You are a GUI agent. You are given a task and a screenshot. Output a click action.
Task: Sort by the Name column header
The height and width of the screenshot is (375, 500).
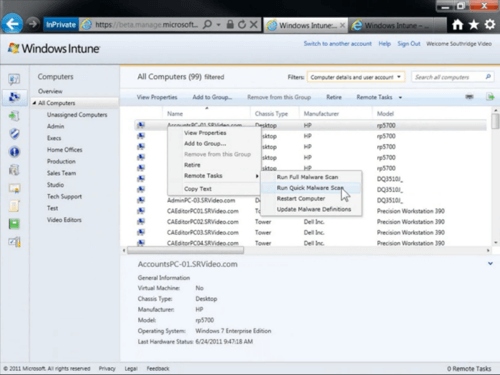(x=175, y=114)
